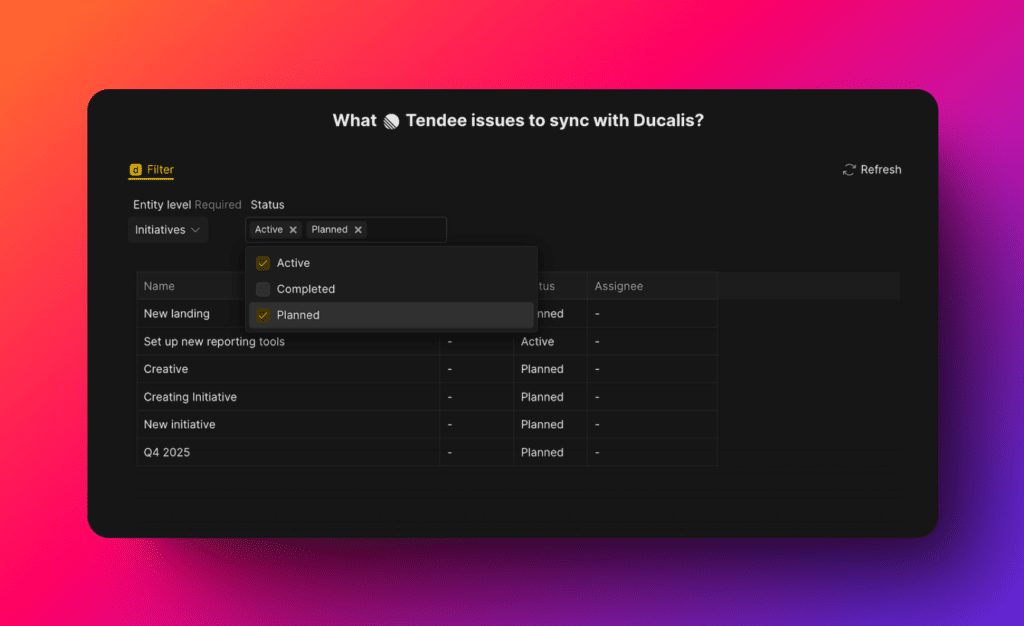Select the New initiative row
This screenshot has height=626, width=1024.
coord(179,424)
